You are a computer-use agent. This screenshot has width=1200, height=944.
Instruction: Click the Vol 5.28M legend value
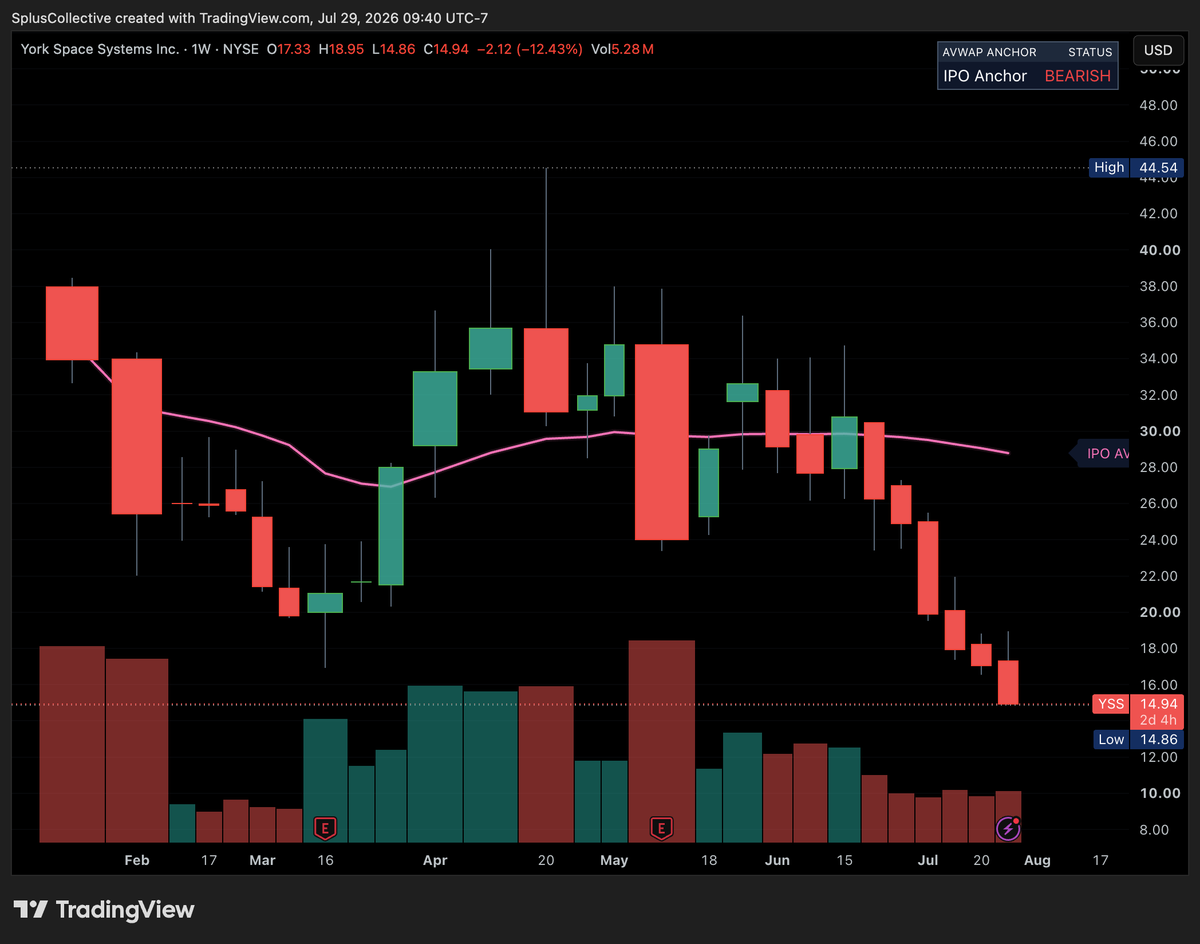[x=622, y=48]
